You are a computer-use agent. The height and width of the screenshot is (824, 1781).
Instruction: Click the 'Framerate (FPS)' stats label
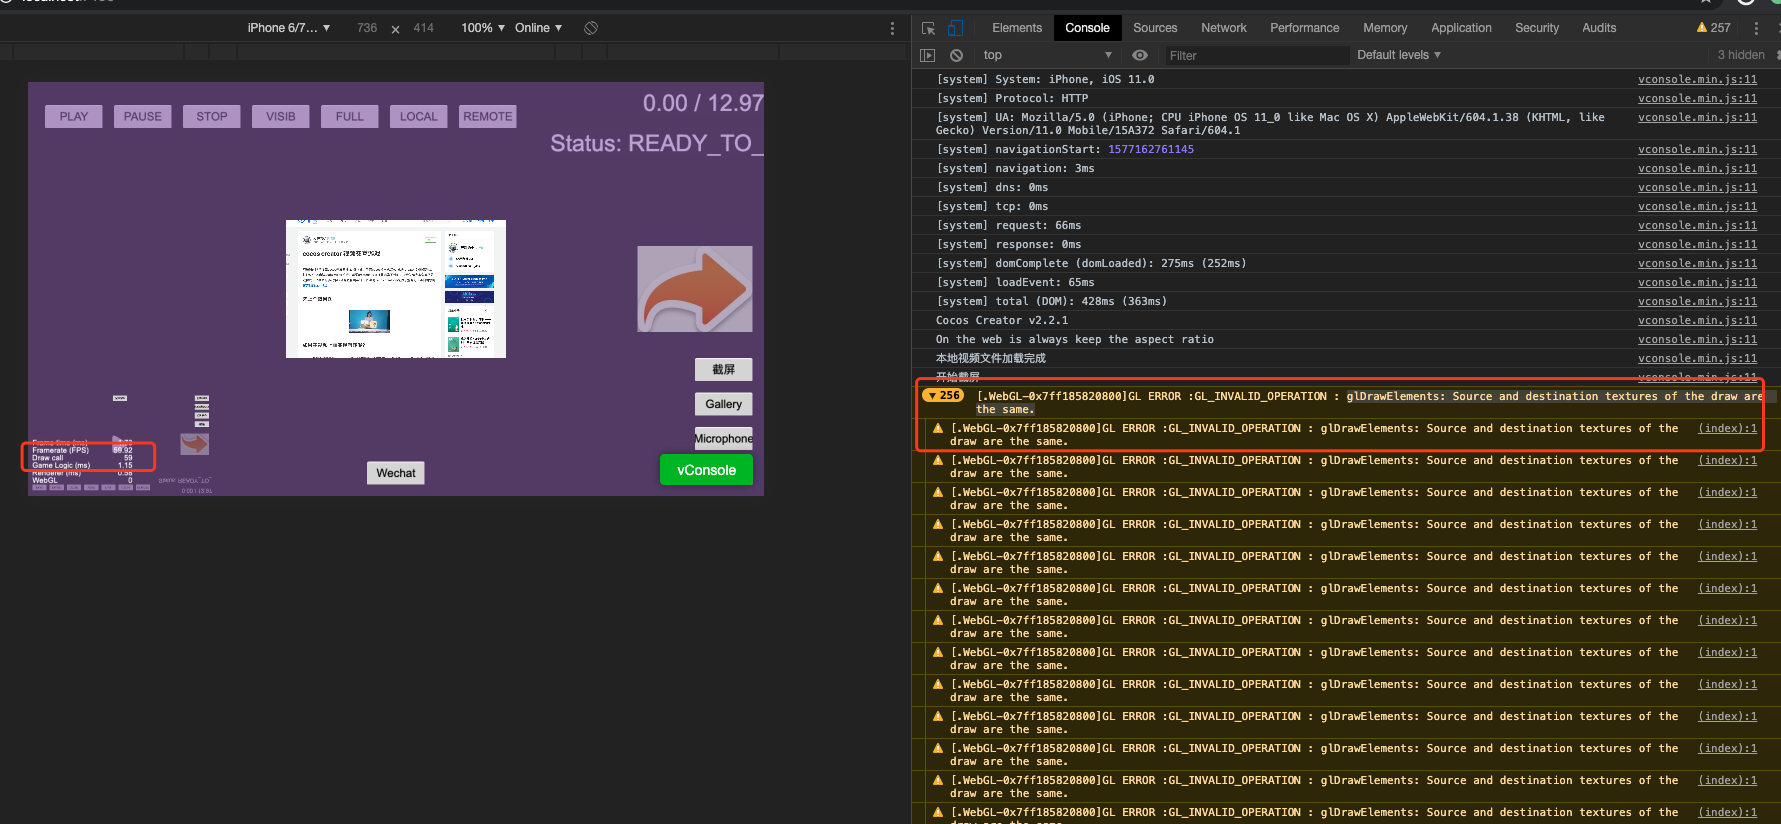coord(60,450)
